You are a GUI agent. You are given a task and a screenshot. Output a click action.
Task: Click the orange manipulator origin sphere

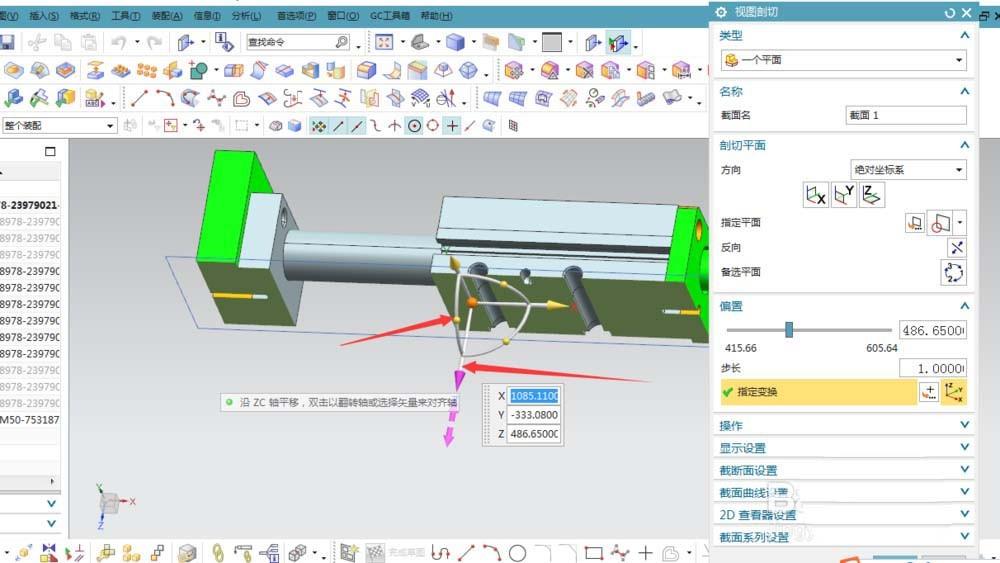472,303
